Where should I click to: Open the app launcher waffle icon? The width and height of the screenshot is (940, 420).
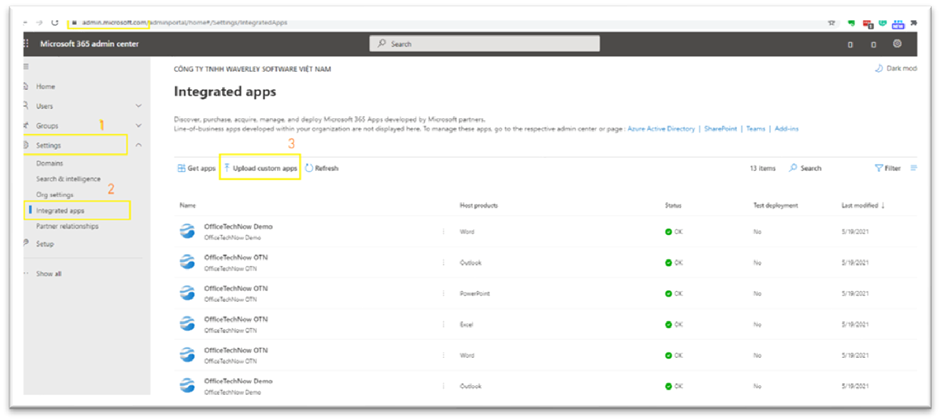[26, 44]
